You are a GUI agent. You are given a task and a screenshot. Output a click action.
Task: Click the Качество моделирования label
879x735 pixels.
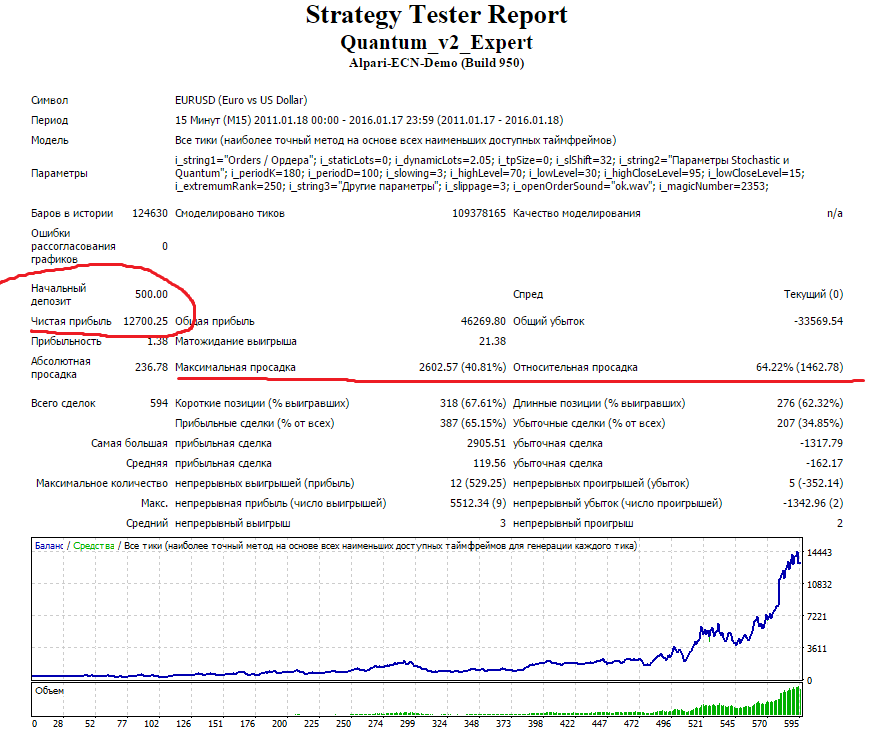pos(576,213)
